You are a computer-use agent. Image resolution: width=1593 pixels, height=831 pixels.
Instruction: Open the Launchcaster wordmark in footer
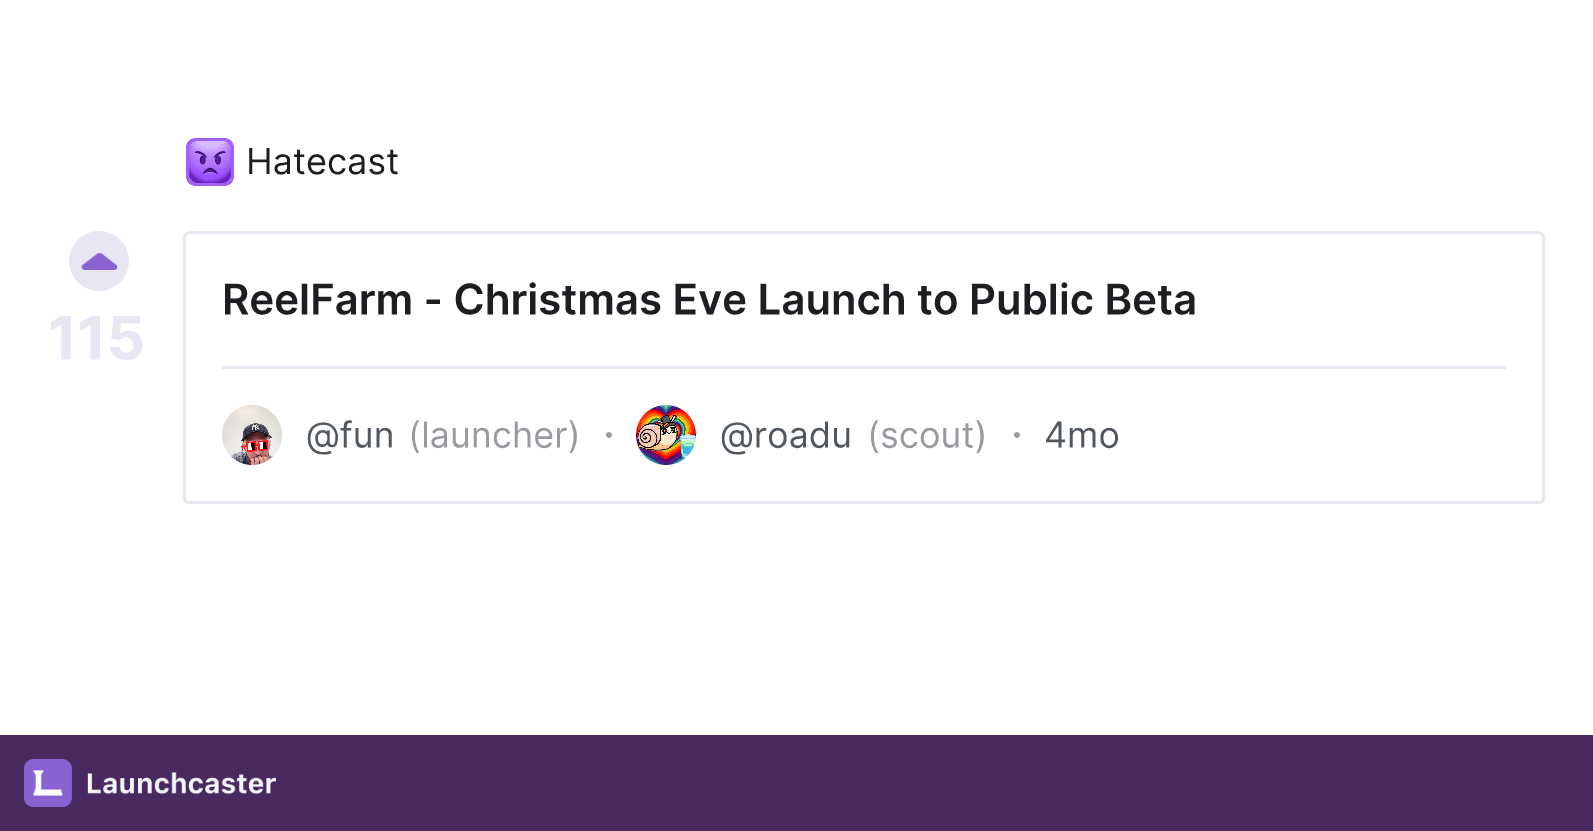pyautogui.click(x=181, y=783)
